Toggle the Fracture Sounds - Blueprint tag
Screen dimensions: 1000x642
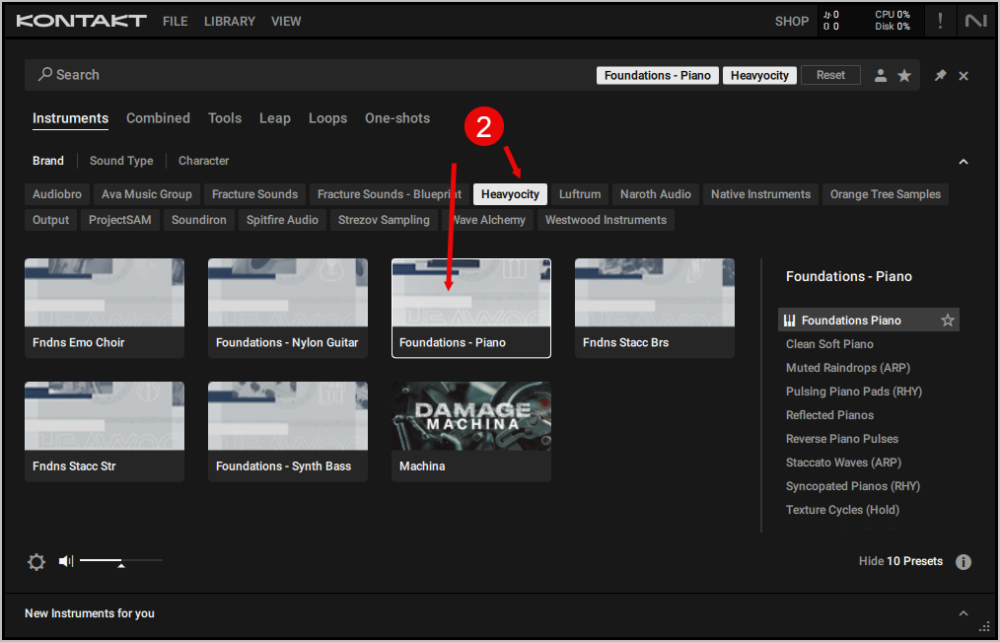pyautogui.click(x=389, y=194)
